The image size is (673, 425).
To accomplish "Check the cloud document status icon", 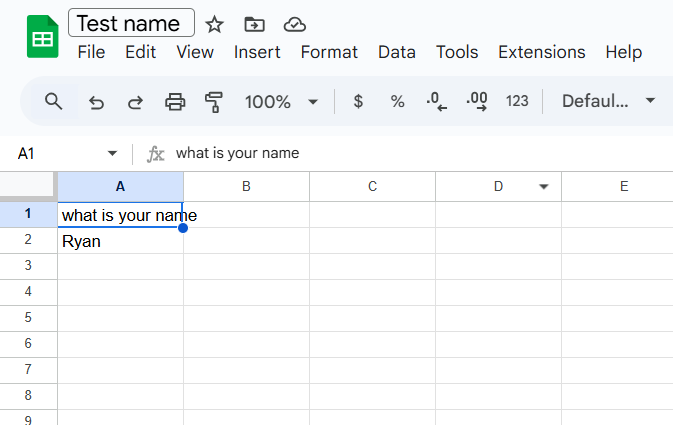I will (294, 24).
